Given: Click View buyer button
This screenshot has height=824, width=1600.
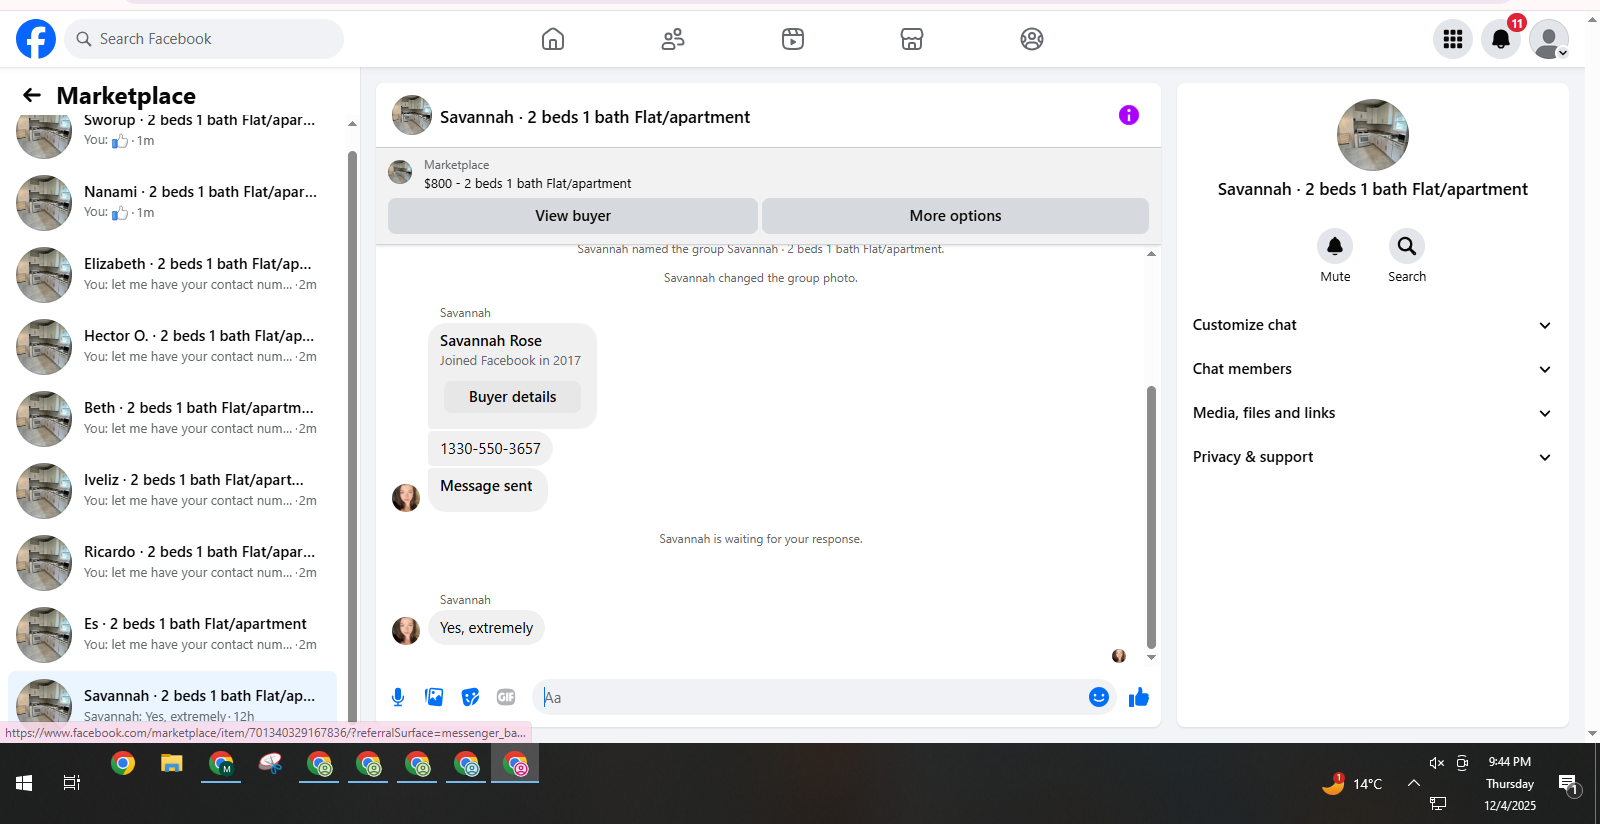Looking at the screenshot, I should (573, 216).
